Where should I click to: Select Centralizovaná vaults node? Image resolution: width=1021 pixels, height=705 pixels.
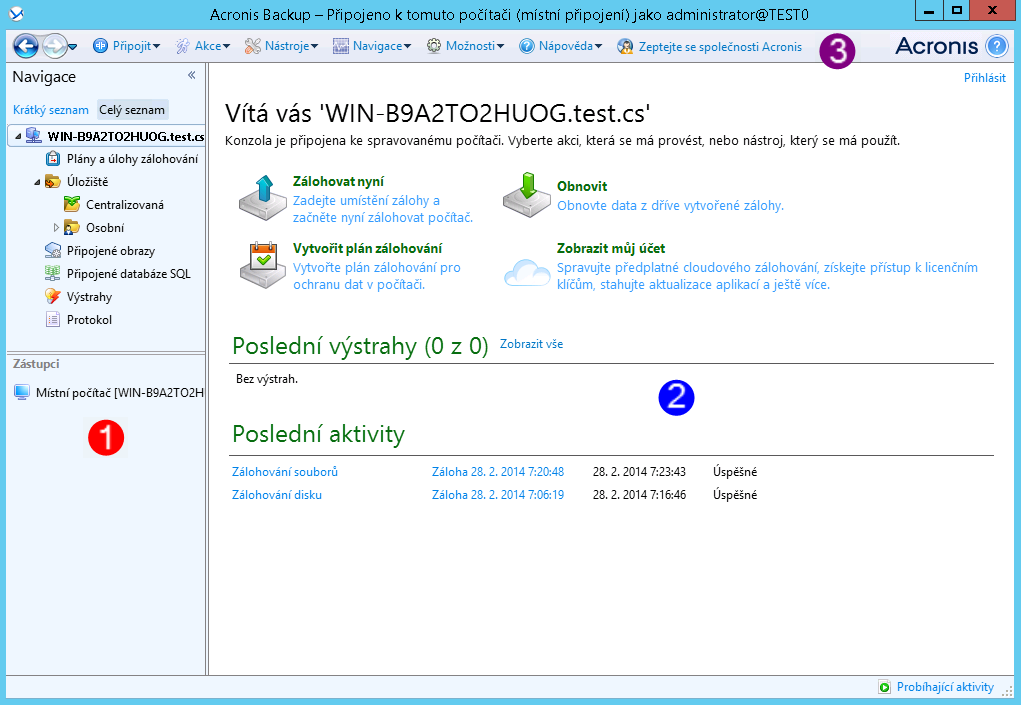[x=125, y=205]
